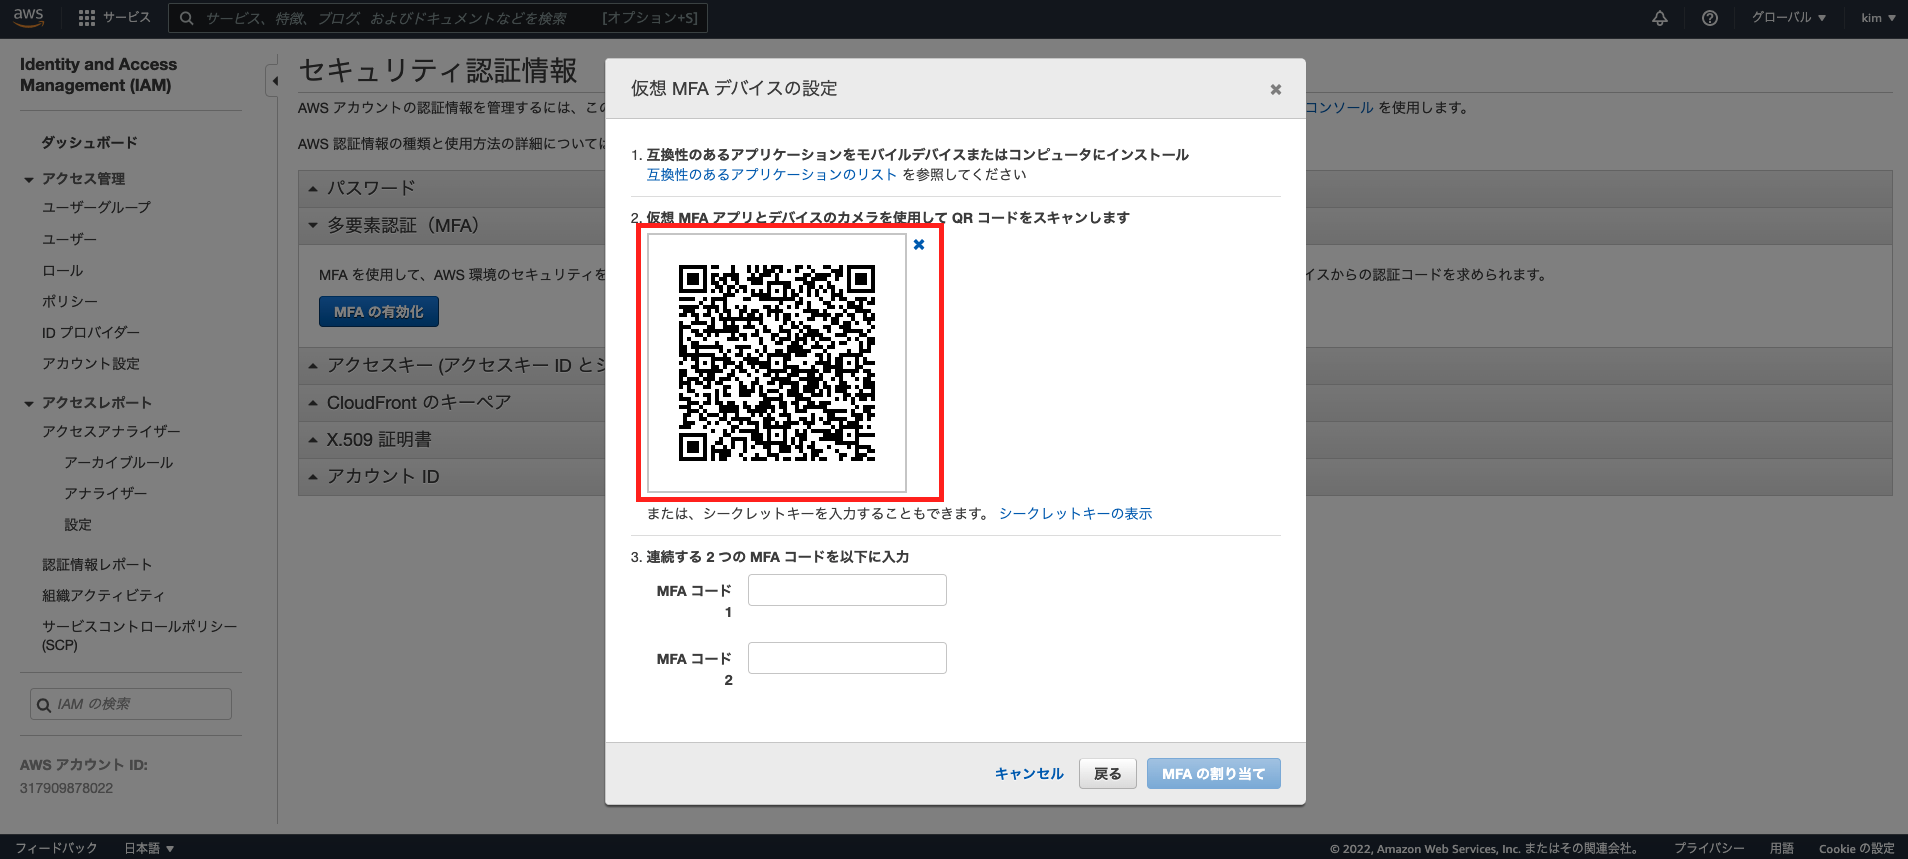Click シークレットキーの表示 link
The image size is (1908, 859).
click(x=1075, y=513)
